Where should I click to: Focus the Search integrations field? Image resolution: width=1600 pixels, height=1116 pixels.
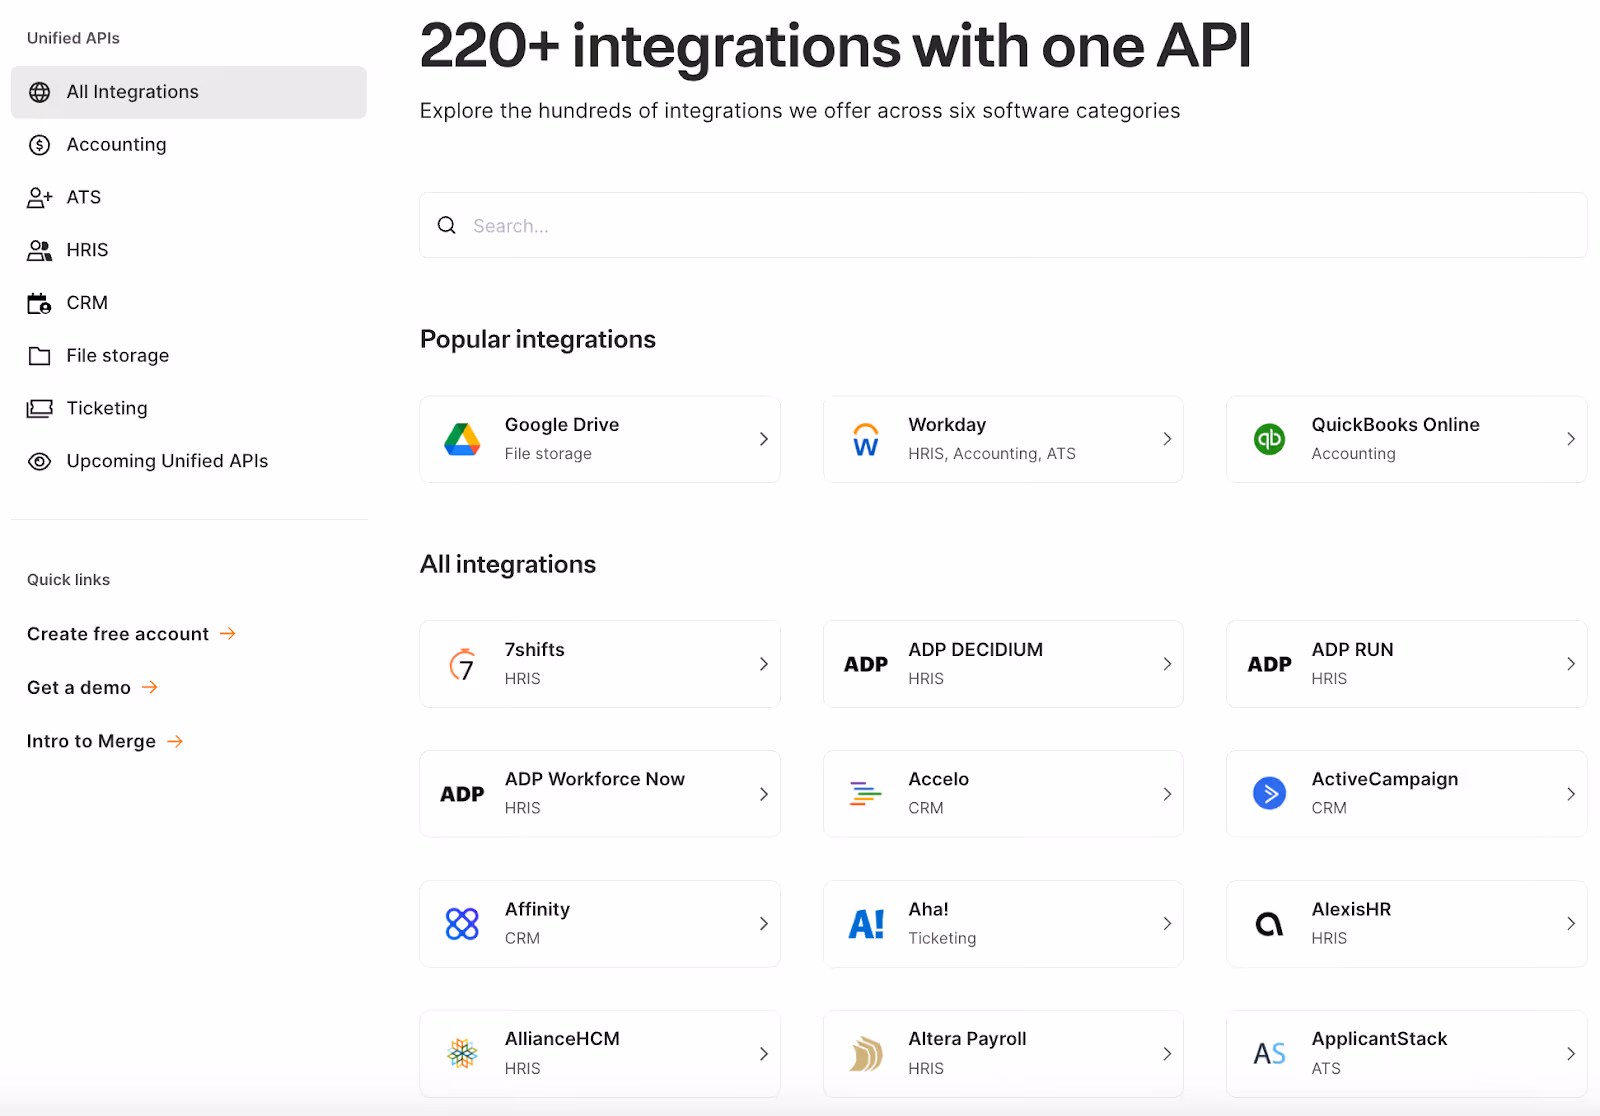(1003, 225)
